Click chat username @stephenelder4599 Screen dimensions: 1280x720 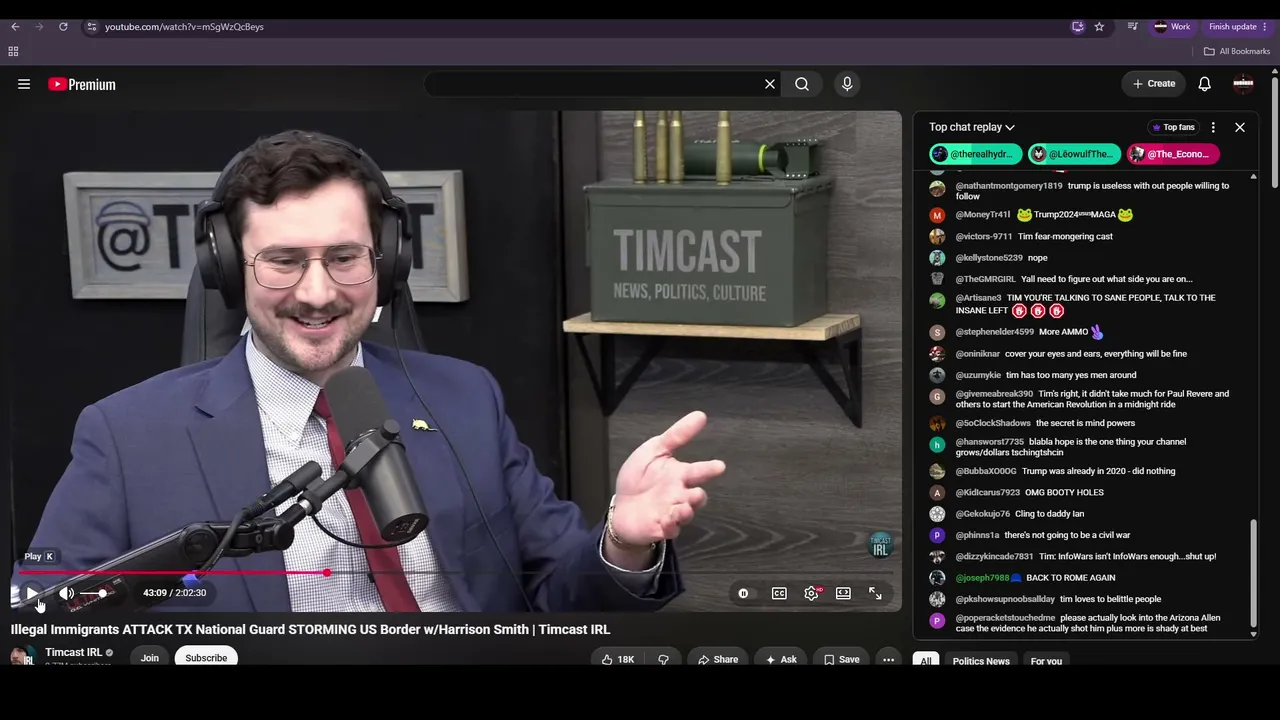[x=995, y=332]
